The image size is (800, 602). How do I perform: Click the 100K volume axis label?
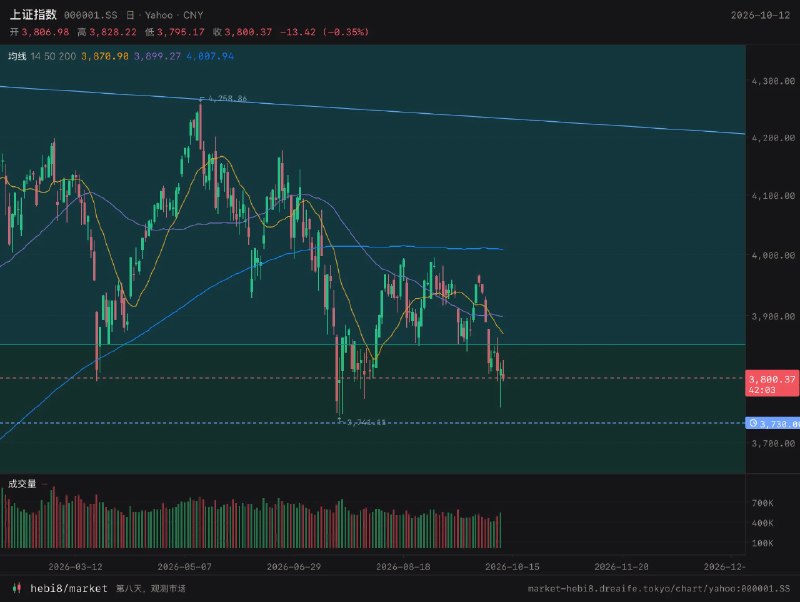762,543
